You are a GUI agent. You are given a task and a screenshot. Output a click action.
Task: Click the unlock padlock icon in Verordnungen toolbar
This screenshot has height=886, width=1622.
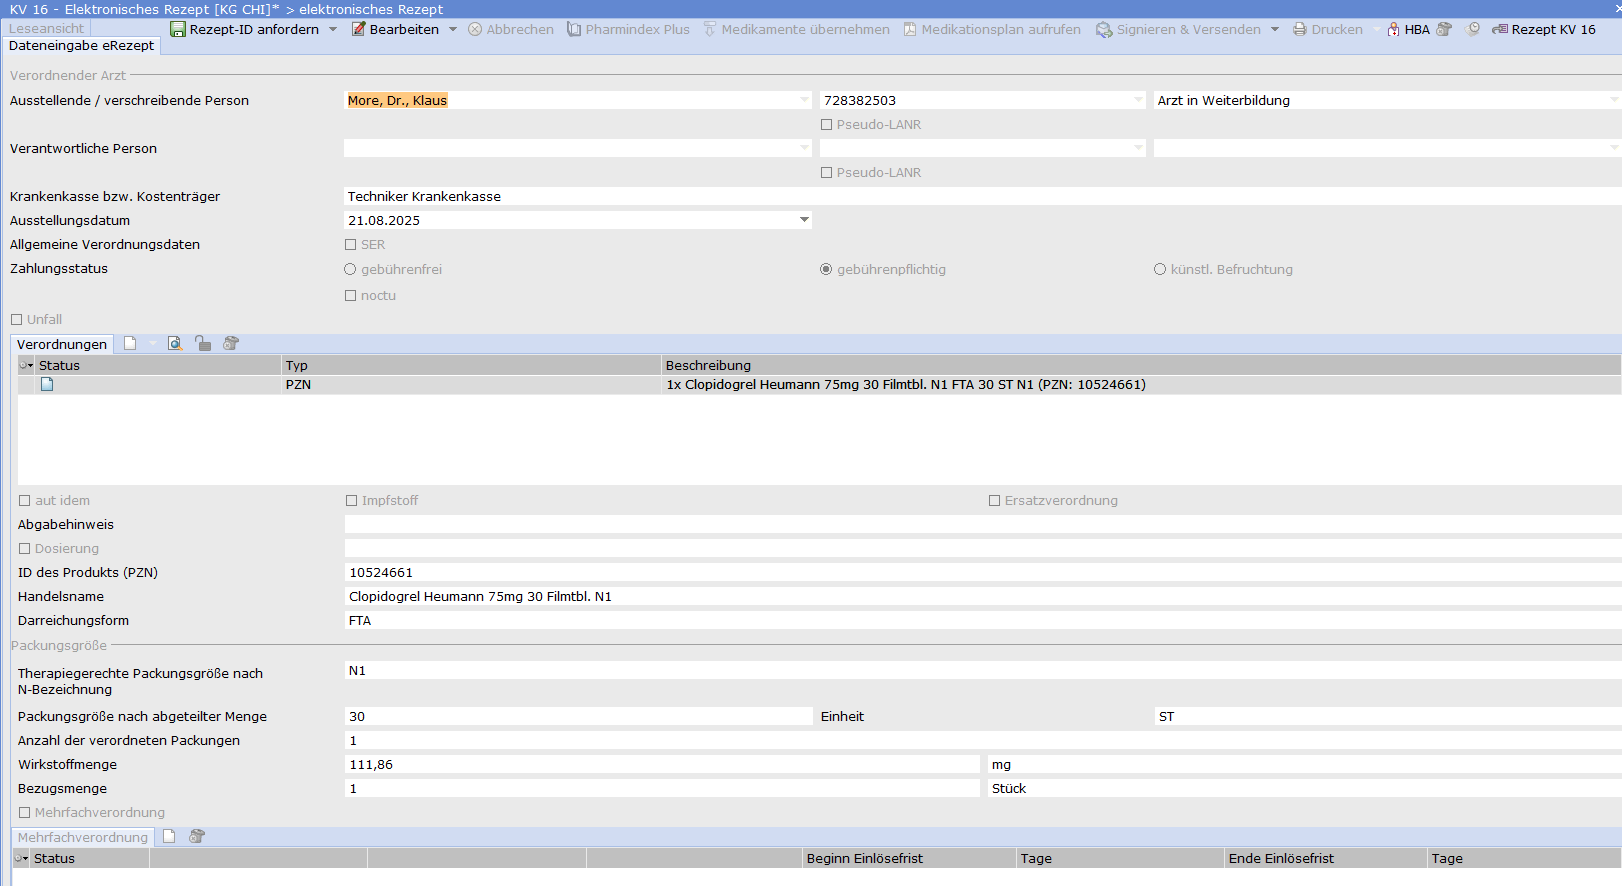tap(203, 343)
